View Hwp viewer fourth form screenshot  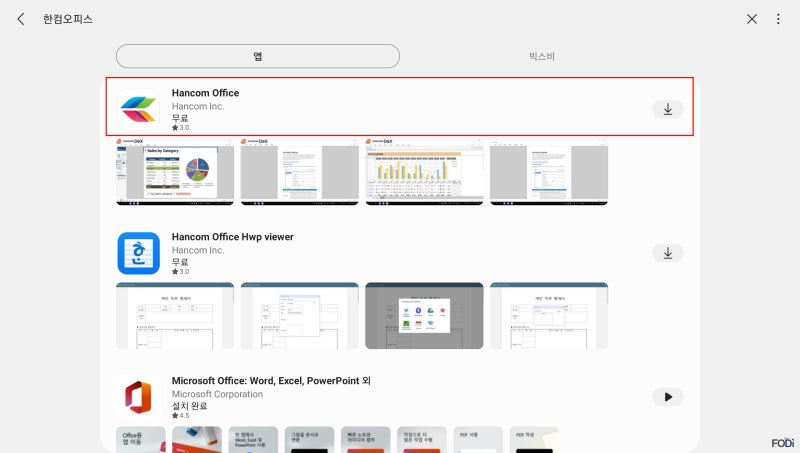pos(548,316)
